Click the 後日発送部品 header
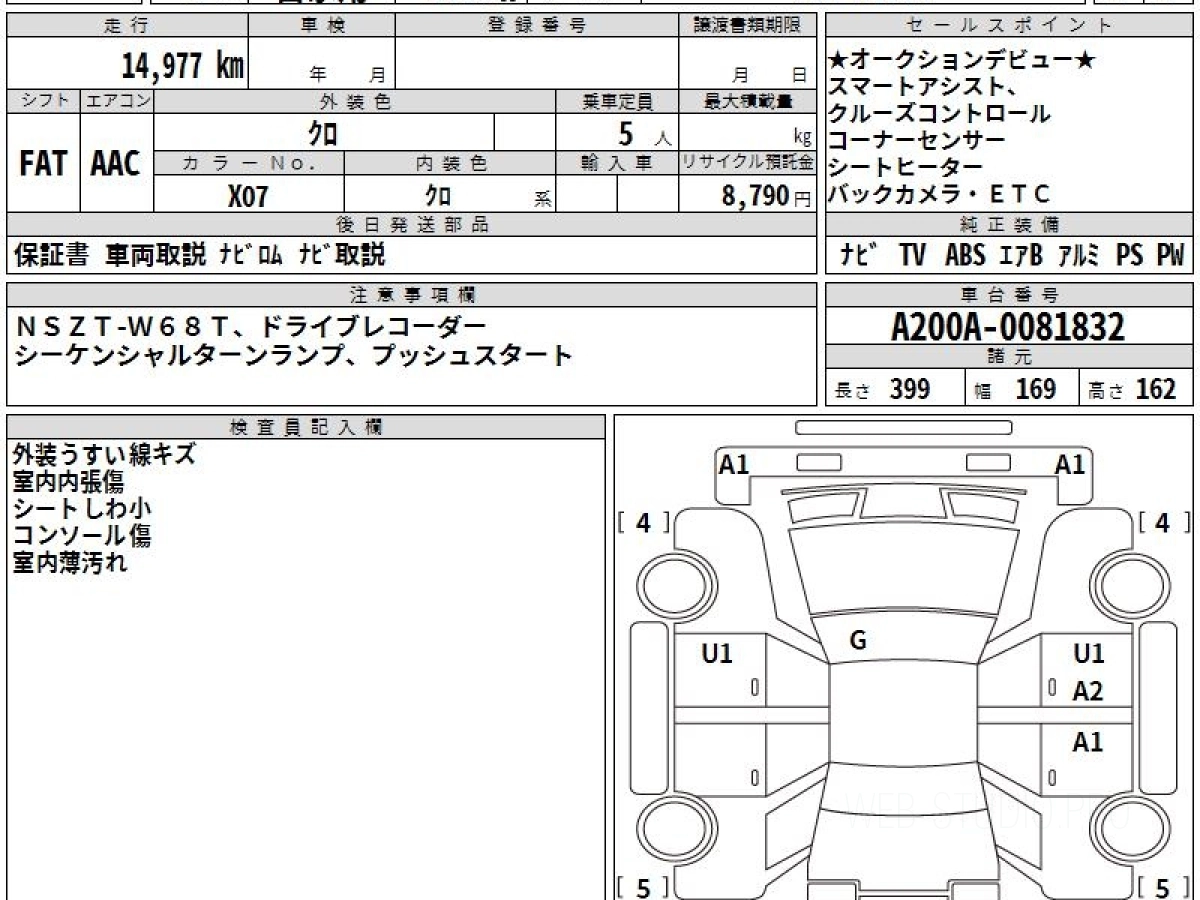This screenshot has width=1200, height=900. [x=411, y=225]
